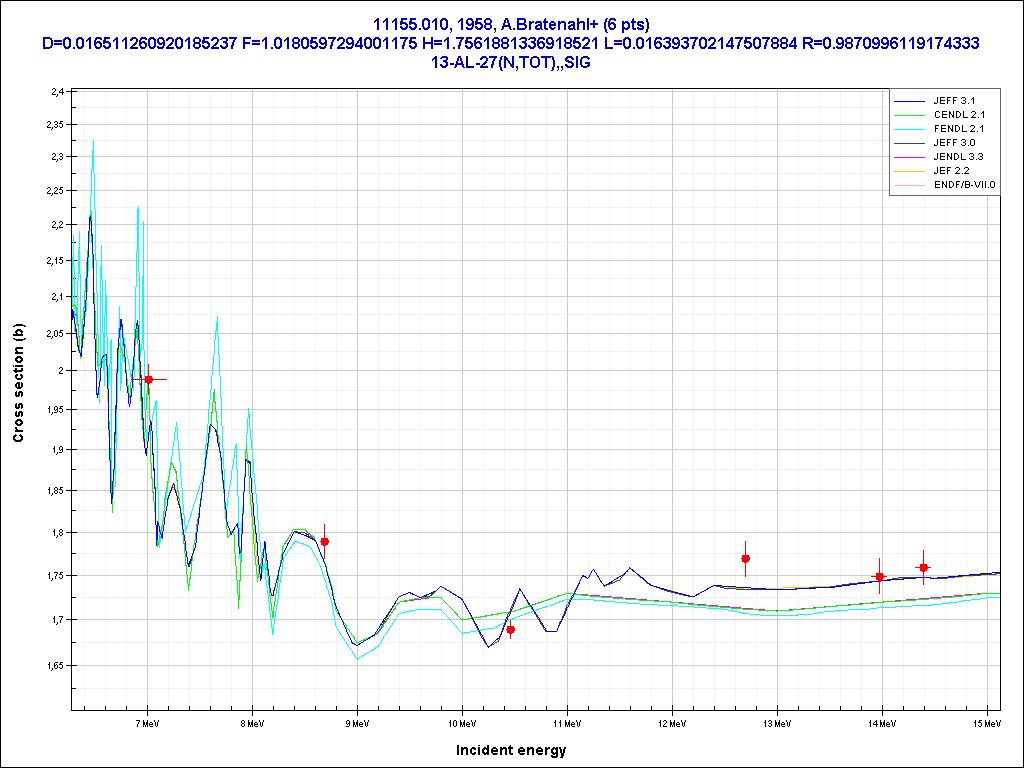
Task: Click the 'Cross section (b)' axis label
Action: pos(18,384)
